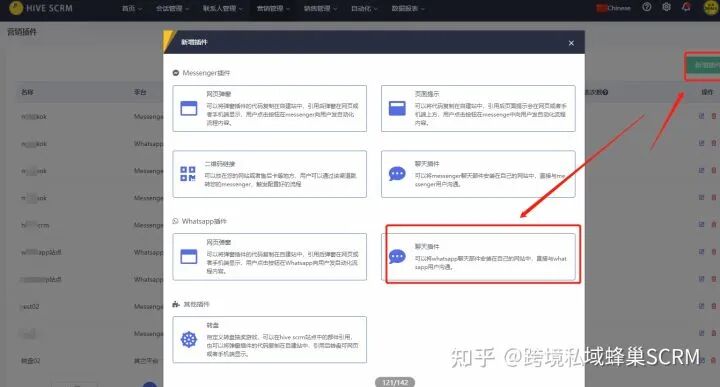Select Messenger 网页弹窗 plugin card

(x=270, y=108)
